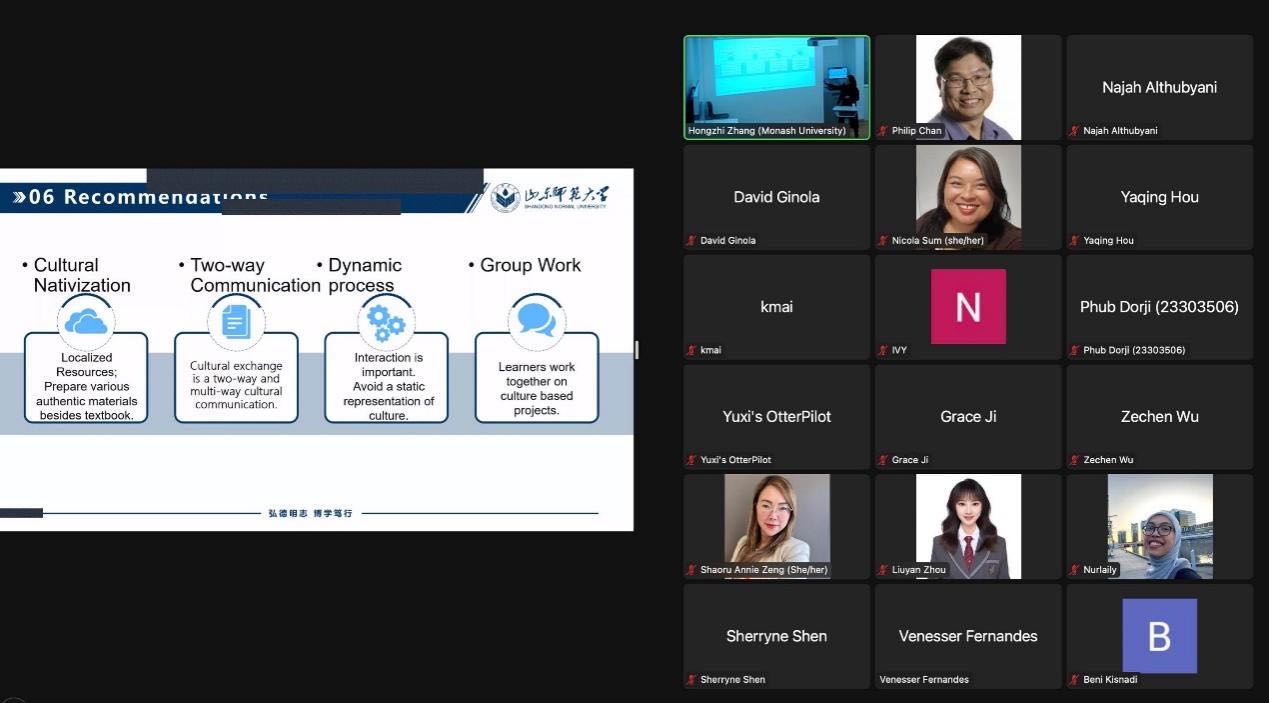Click the muted mic icon beside Nurlaily's name
1269x703 pixels.
(1074, 570)
